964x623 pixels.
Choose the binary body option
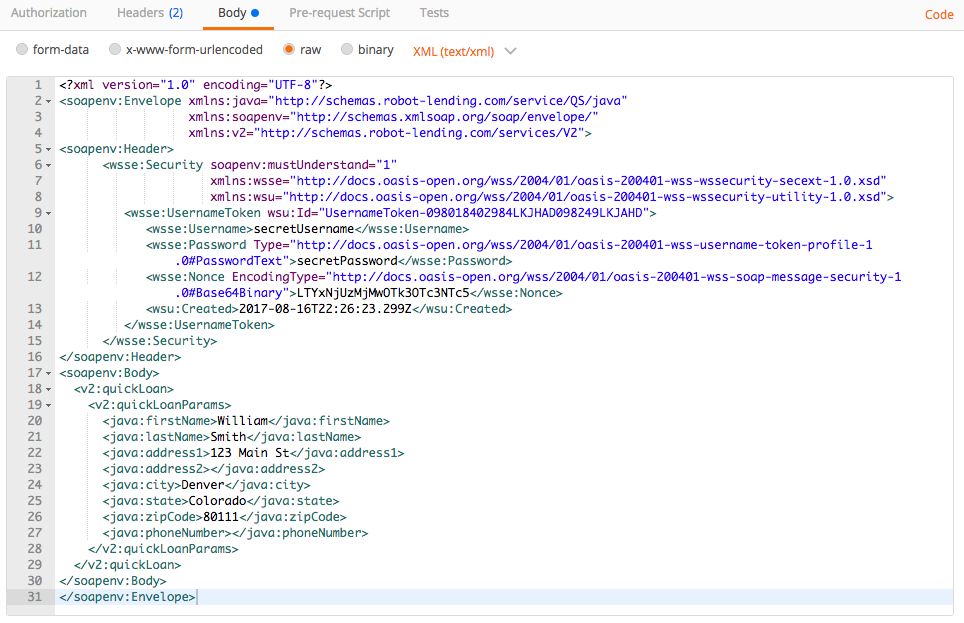pyautogui.click(x=347, y=49)
